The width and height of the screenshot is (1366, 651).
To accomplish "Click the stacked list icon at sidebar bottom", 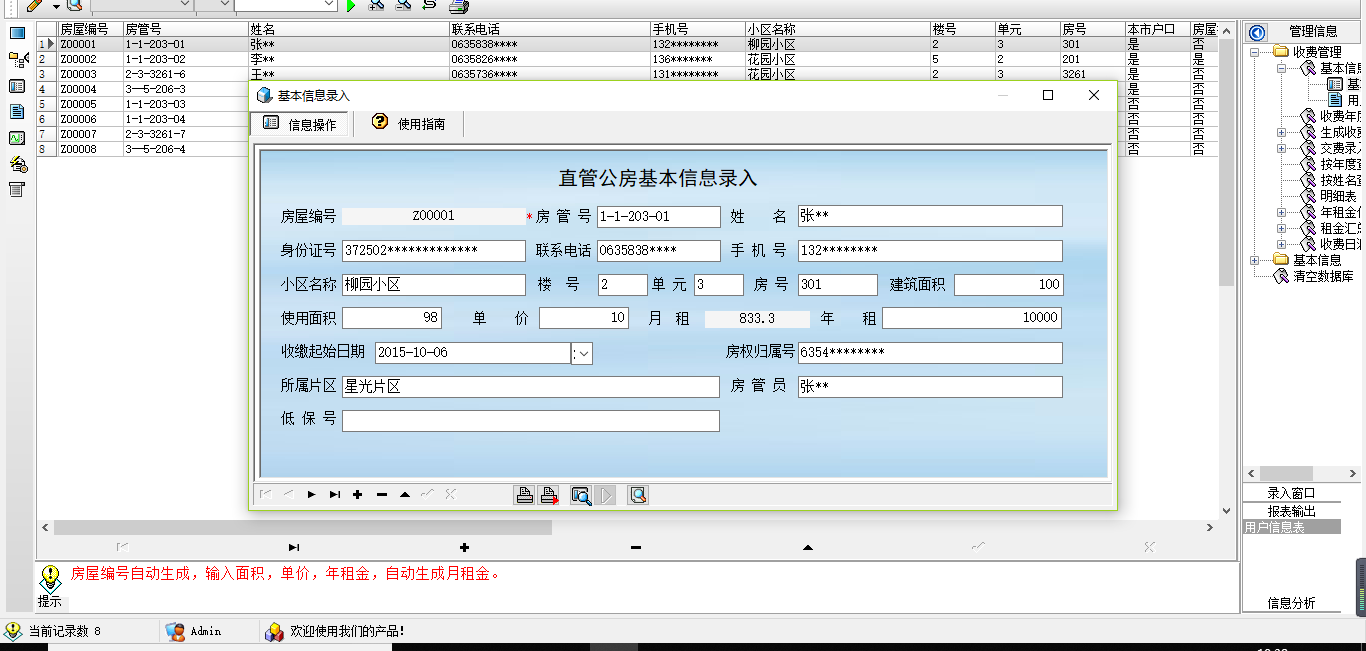I will pos(17,190).
